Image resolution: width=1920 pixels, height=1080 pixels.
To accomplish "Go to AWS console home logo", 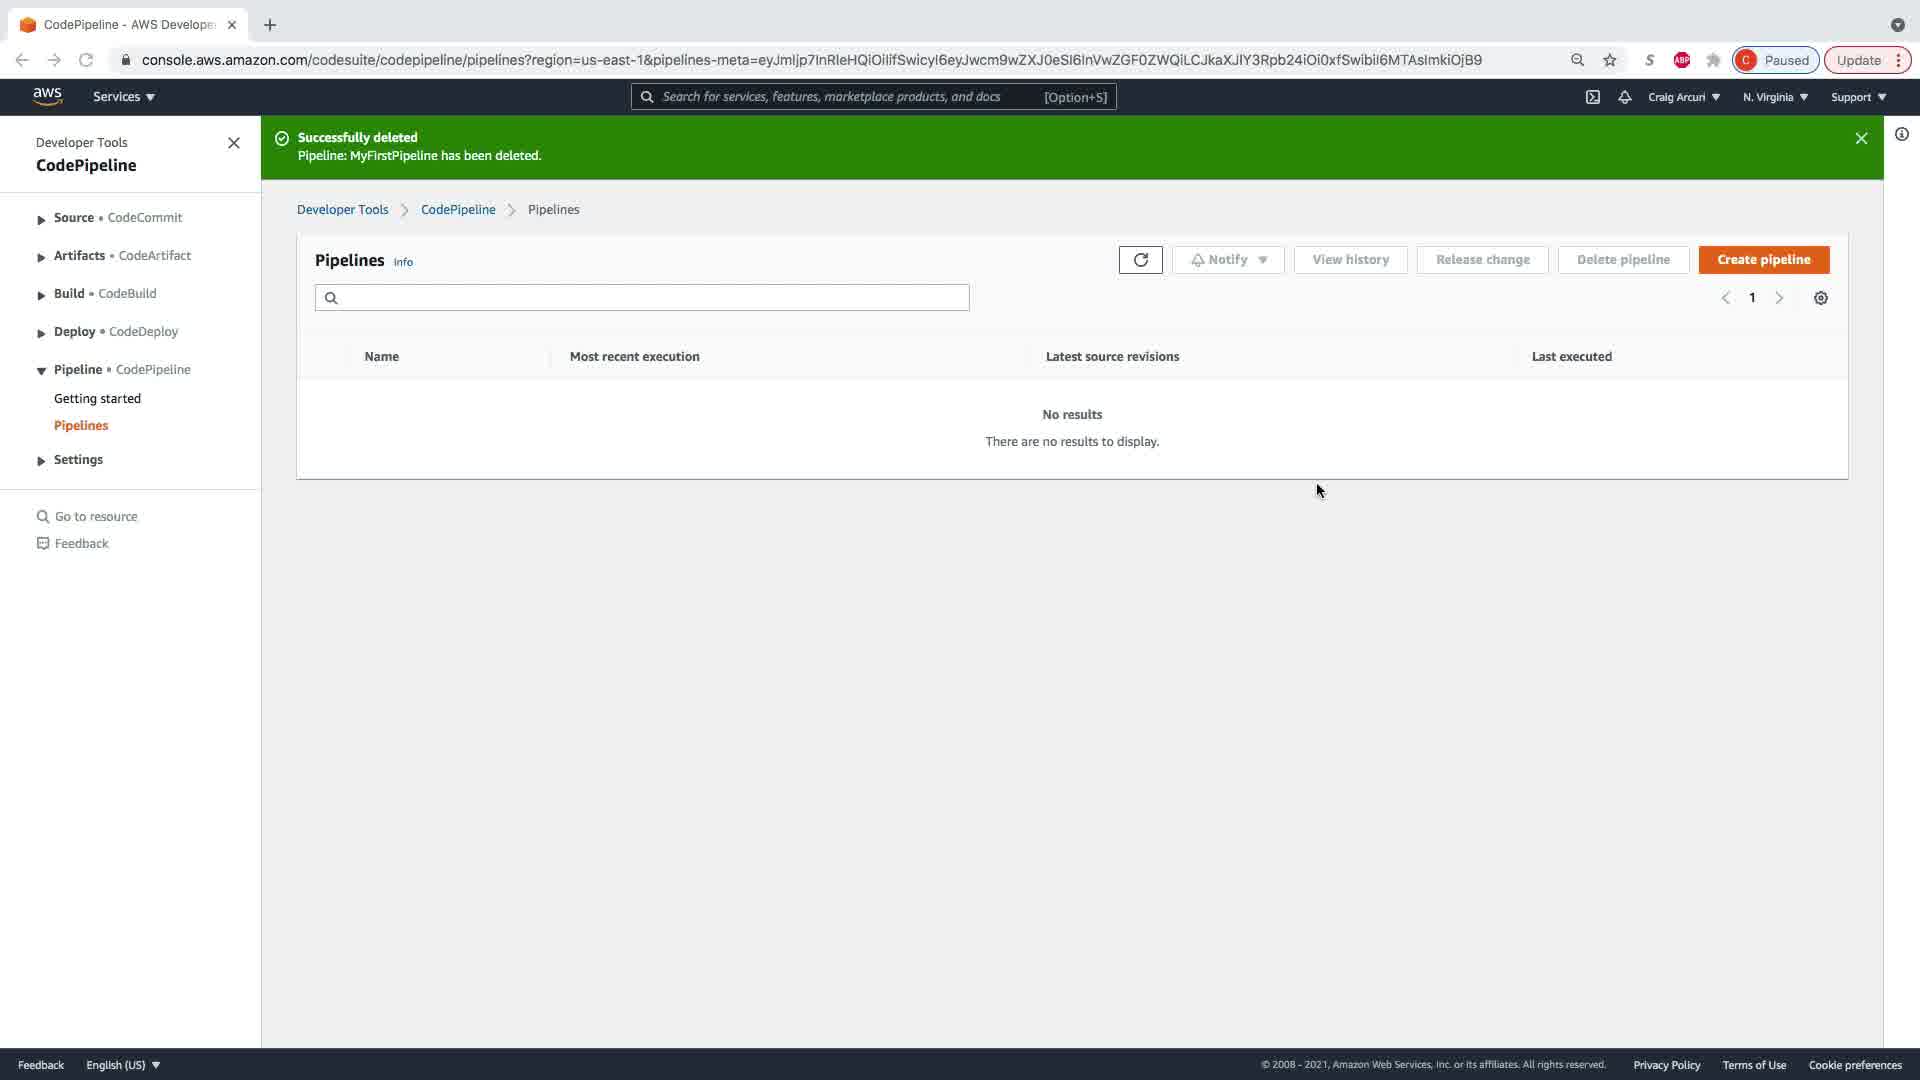I will click(x=47, y=96).
